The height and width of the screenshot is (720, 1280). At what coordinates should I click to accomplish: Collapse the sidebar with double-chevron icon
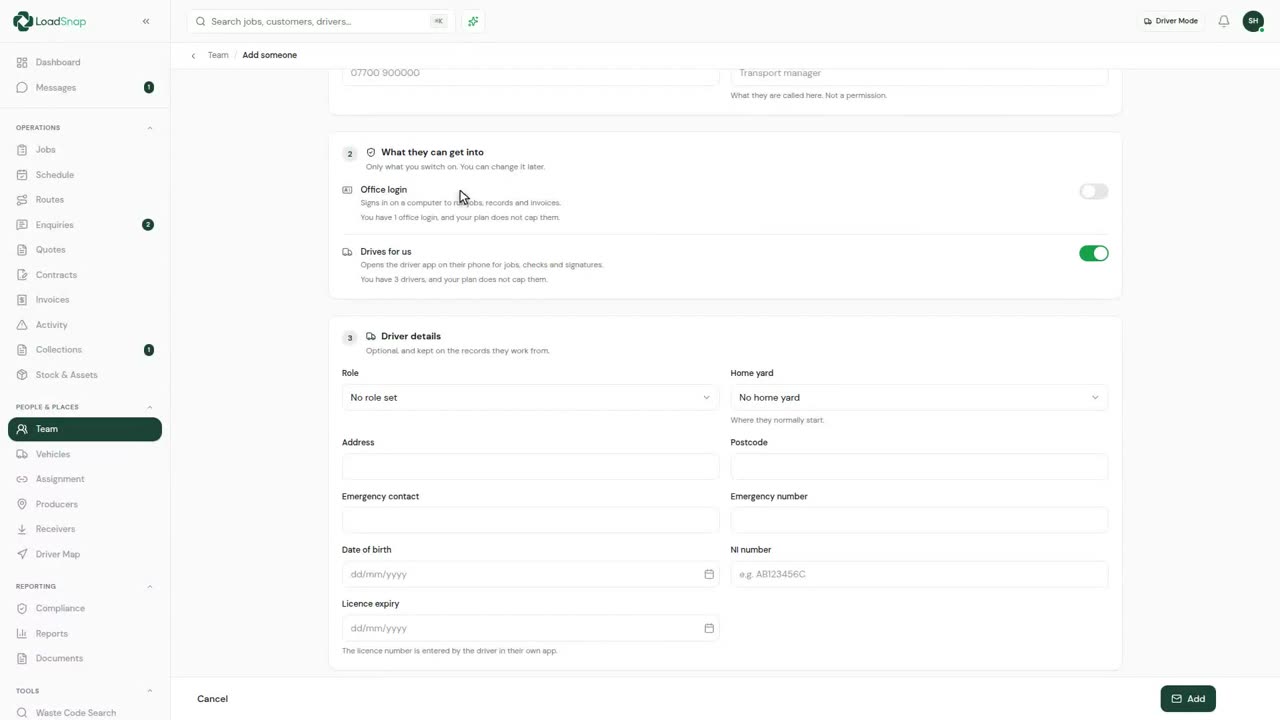(146, 21)
